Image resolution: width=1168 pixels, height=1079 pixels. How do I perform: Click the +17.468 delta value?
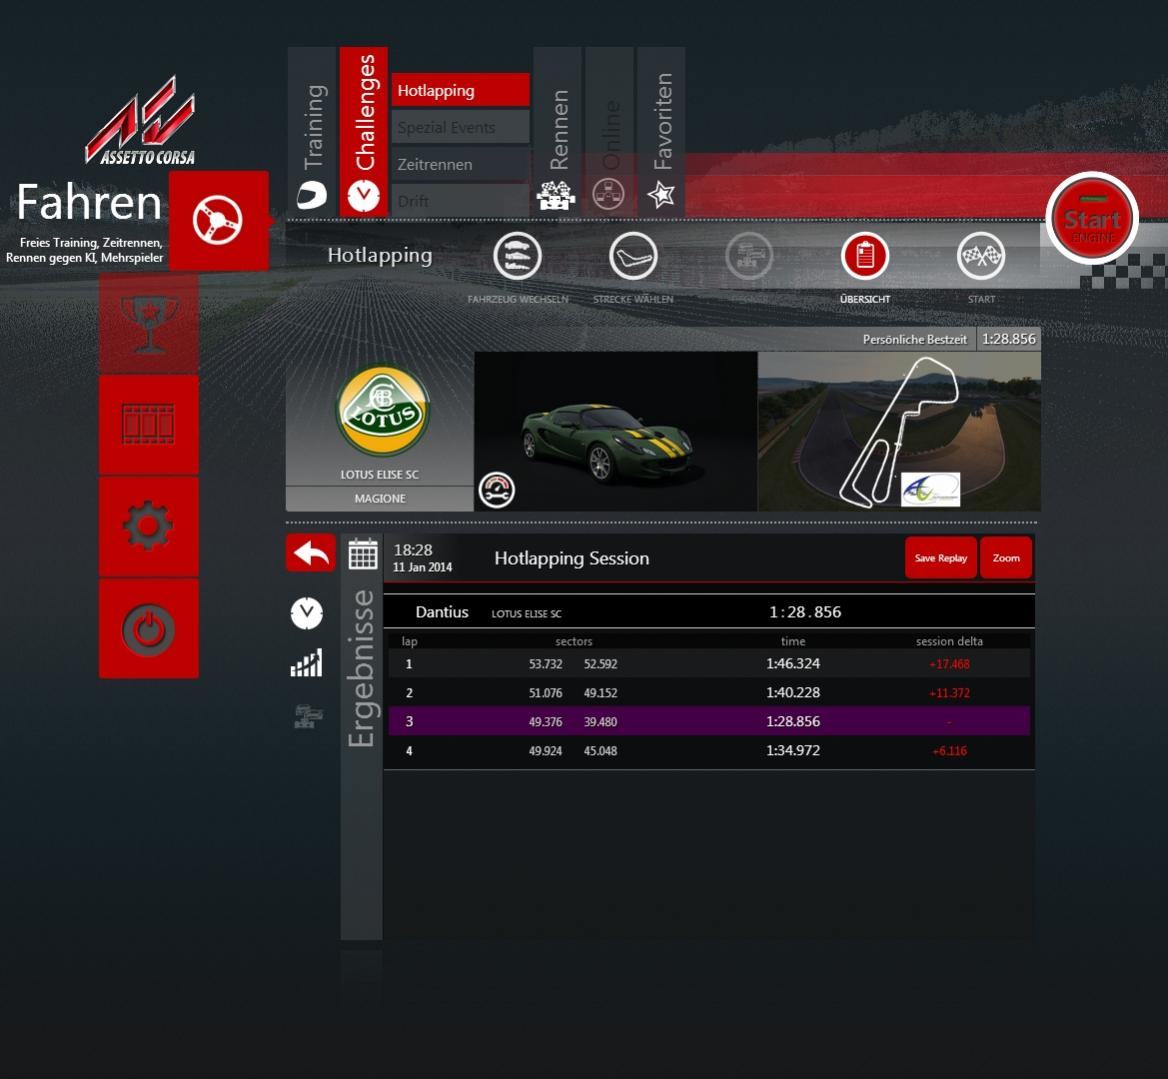click(950, 664)
